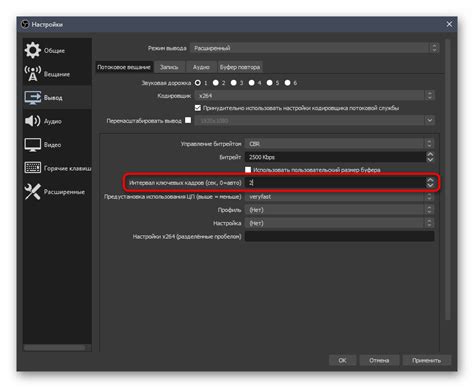Open the Настройка dropdown
The image size is (474, 388).
[x=339, y=223]
